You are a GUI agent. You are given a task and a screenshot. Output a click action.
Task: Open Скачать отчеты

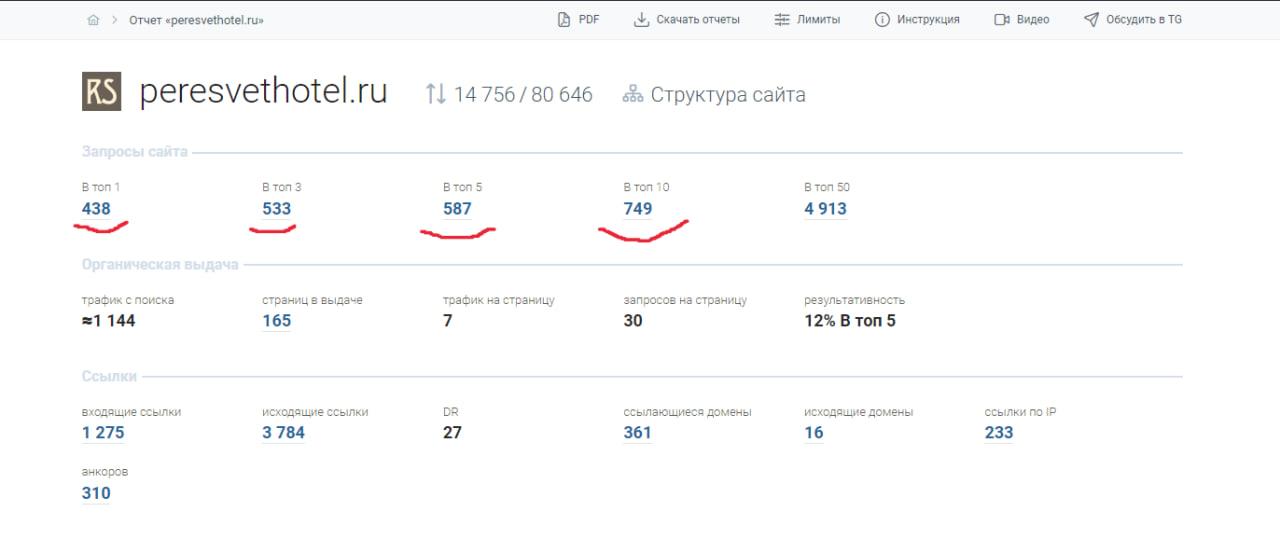click(x=698, y=19)
